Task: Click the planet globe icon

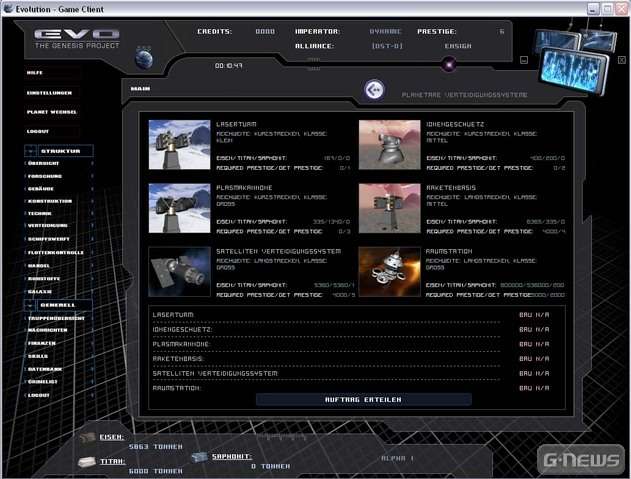Action: 144,58
